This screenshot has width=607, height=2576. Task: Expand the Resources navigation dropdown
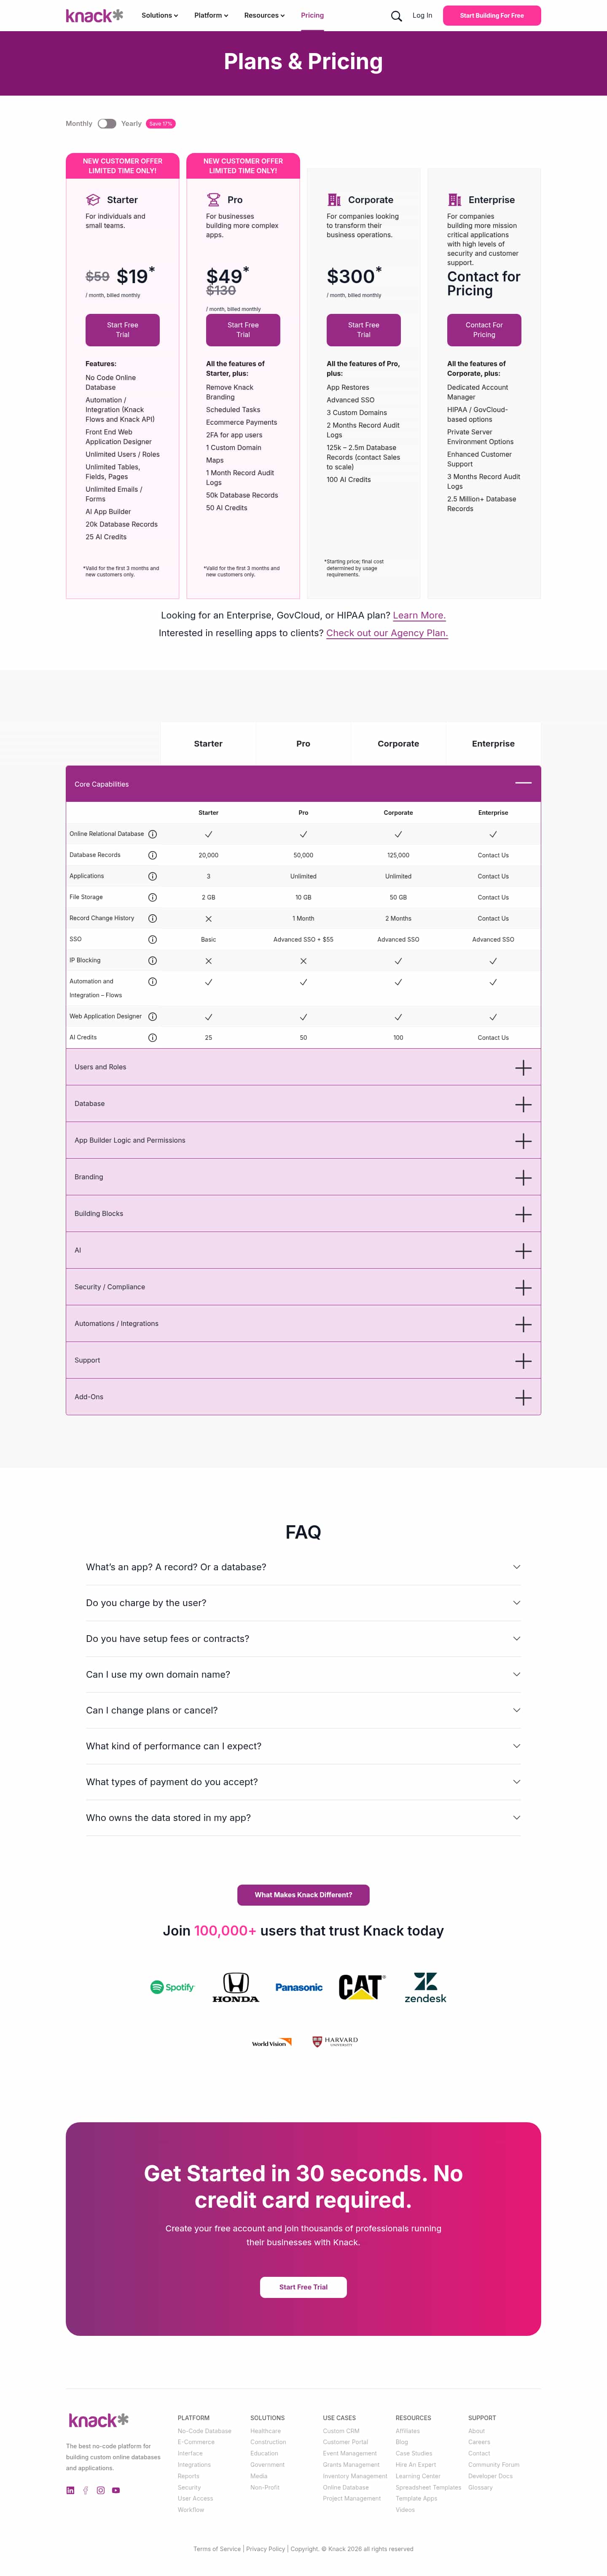tap(264, 16)
